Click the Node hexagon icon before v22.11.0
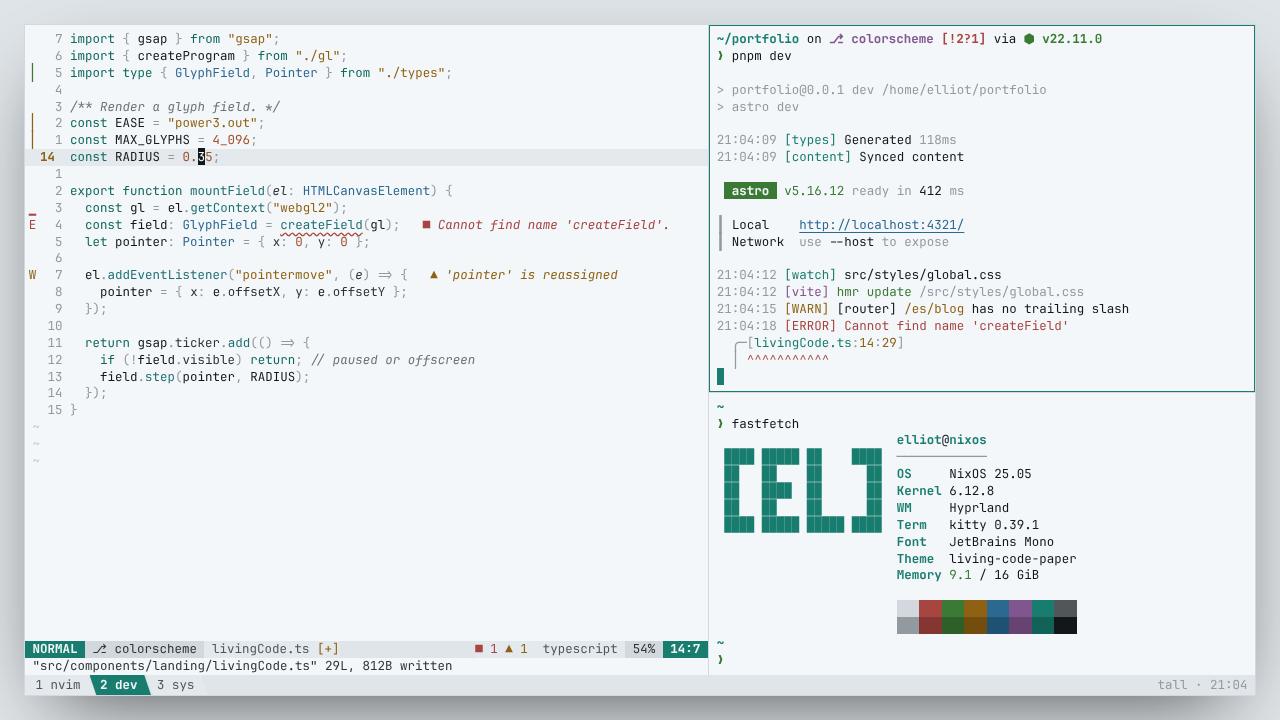1280x720 pixels. pos(1028,39)
